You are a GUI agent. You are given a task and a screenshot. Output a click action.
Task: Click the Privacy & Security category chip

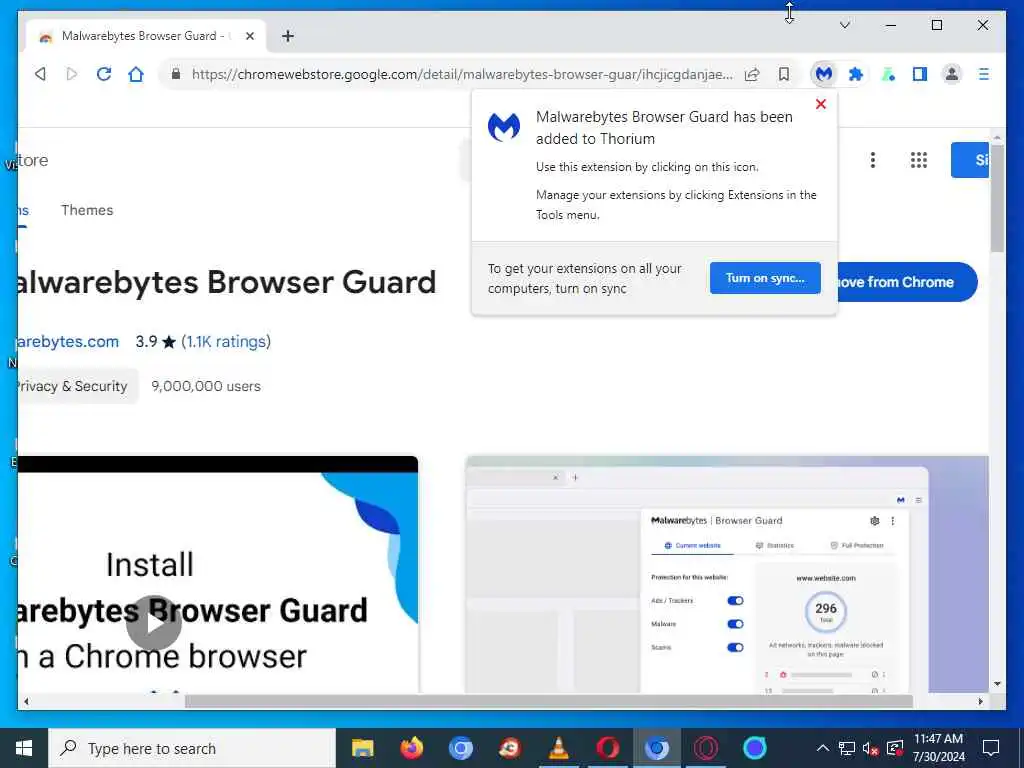click(77, 386)
